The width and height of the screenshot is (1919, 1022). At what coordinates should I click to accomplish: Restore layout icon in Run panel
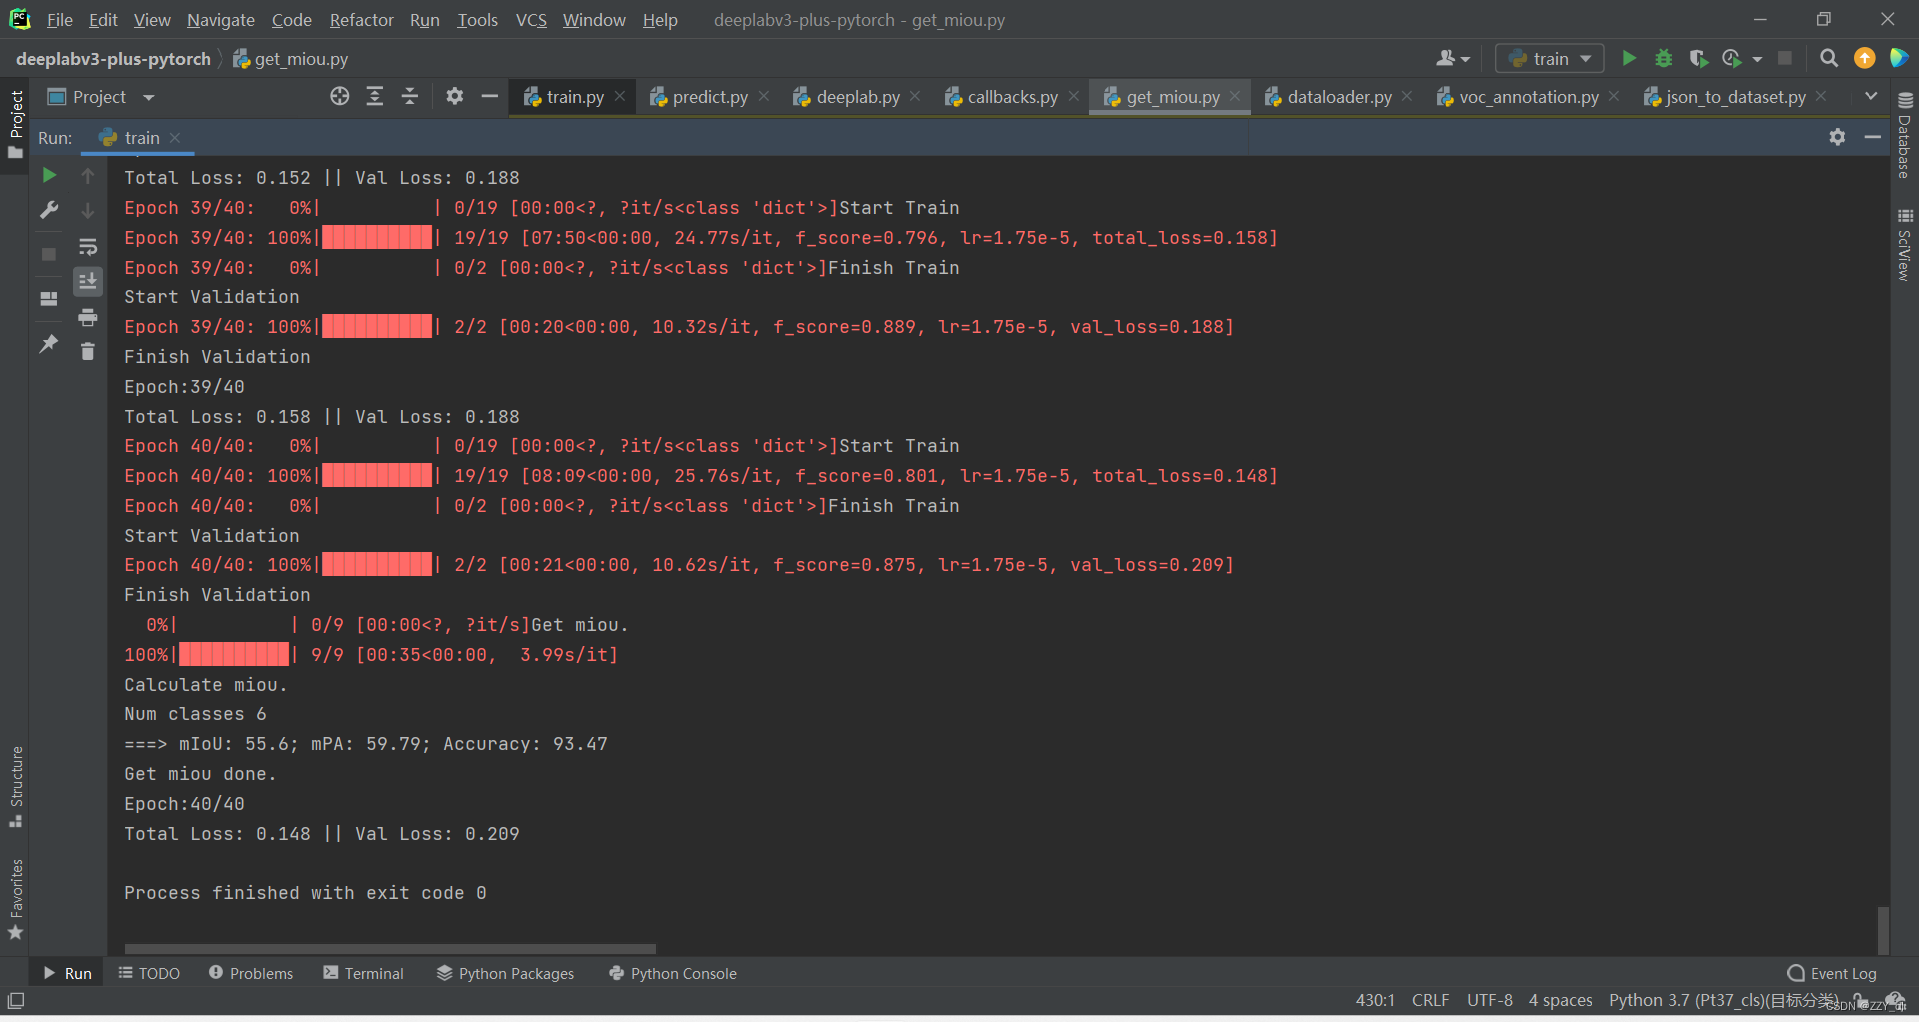point(49,298)
